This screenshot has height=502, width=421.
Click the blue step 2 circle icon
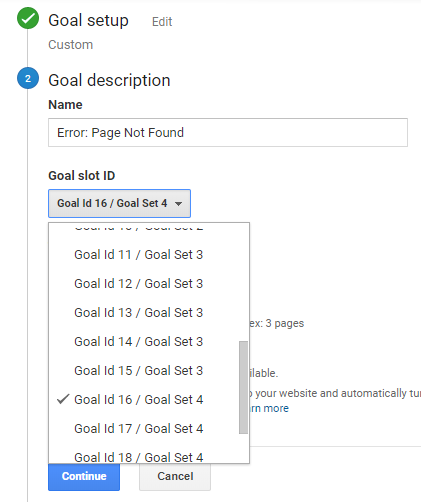tap(28, 78)
